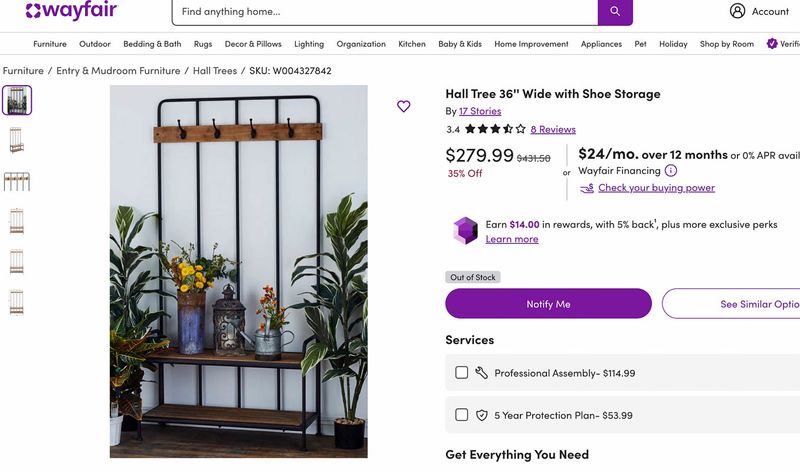Click the purple rewards gem icon

(465, 230)
